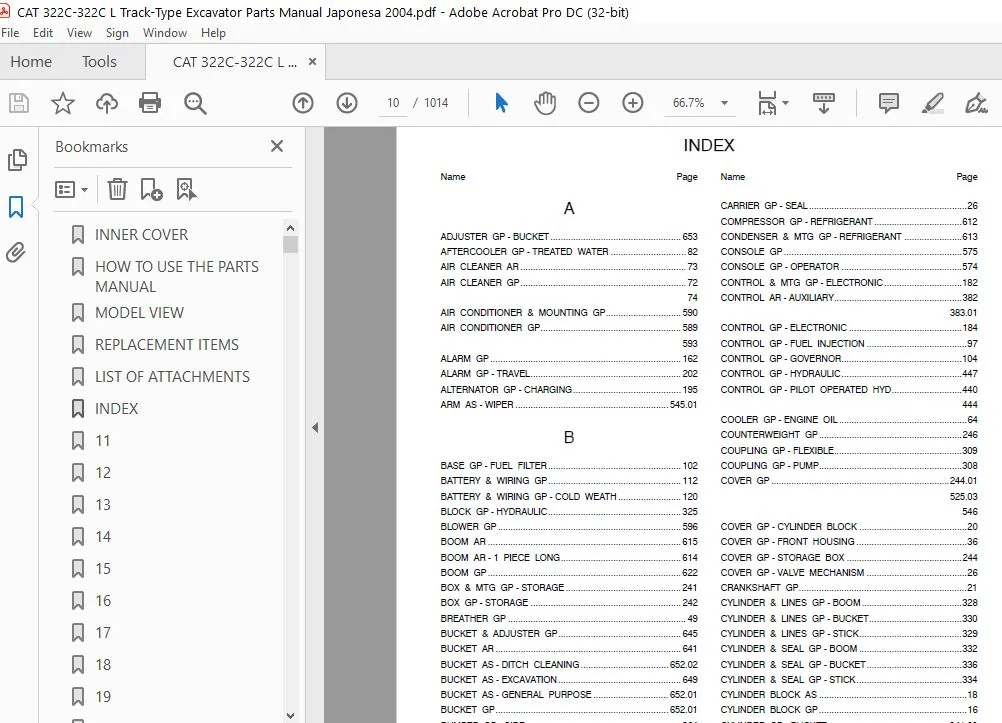Go to previous page arrow
This screenshot has width=1002, height=723.
pos(303,103)
